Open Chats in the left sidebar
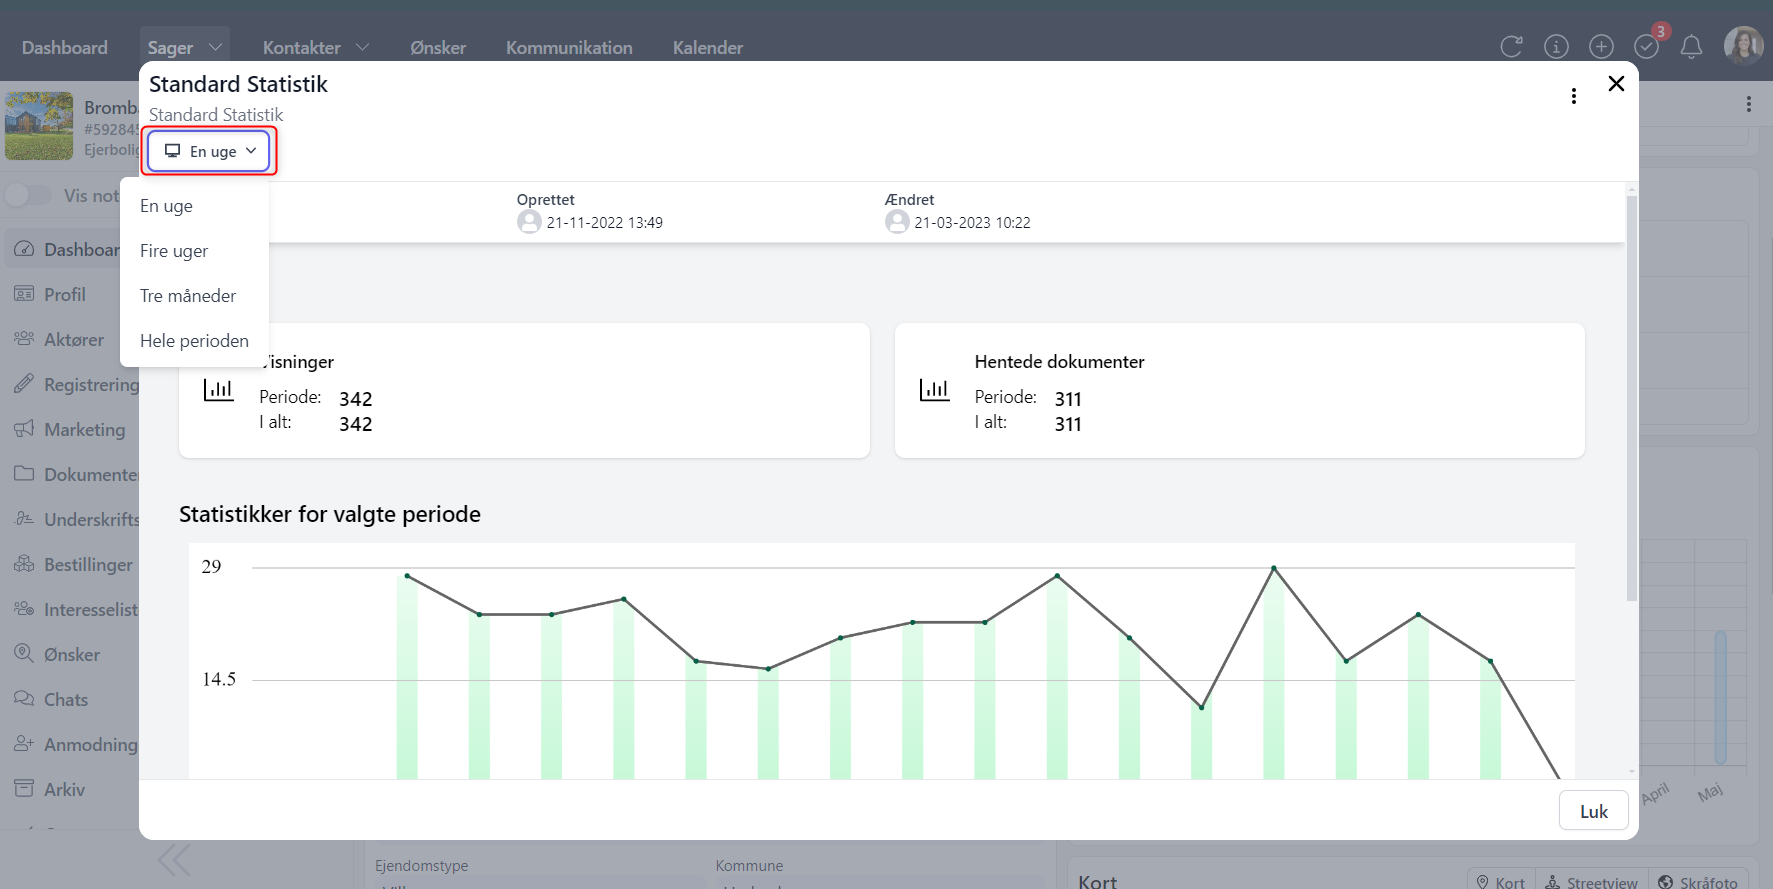 [66, 700]
